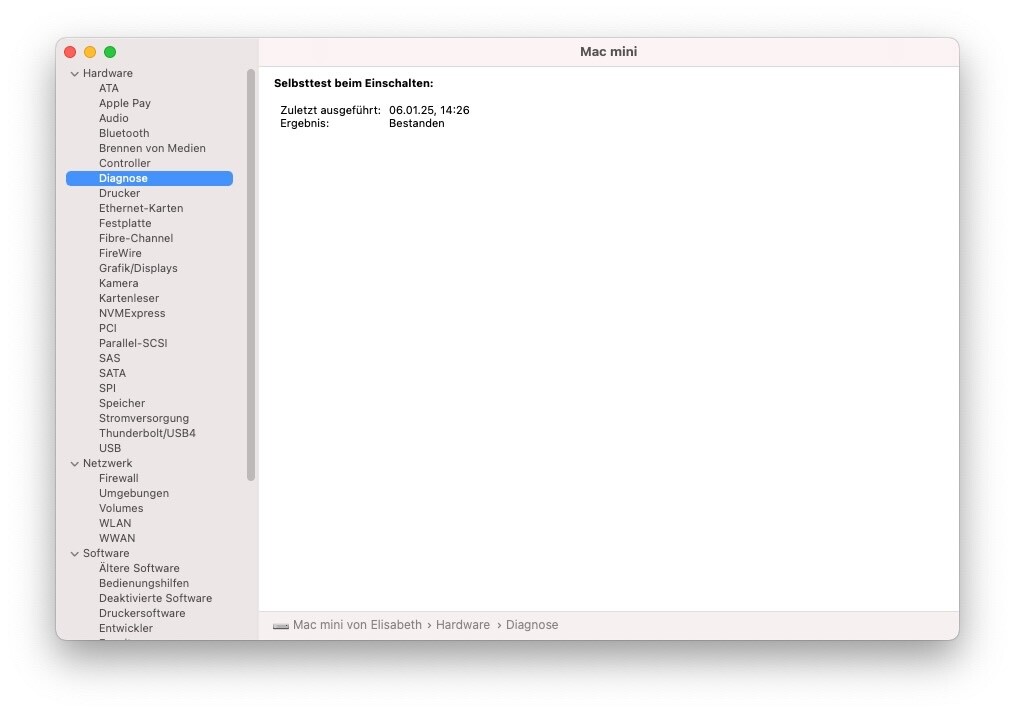Show Drucker information

tap(120, 193)
